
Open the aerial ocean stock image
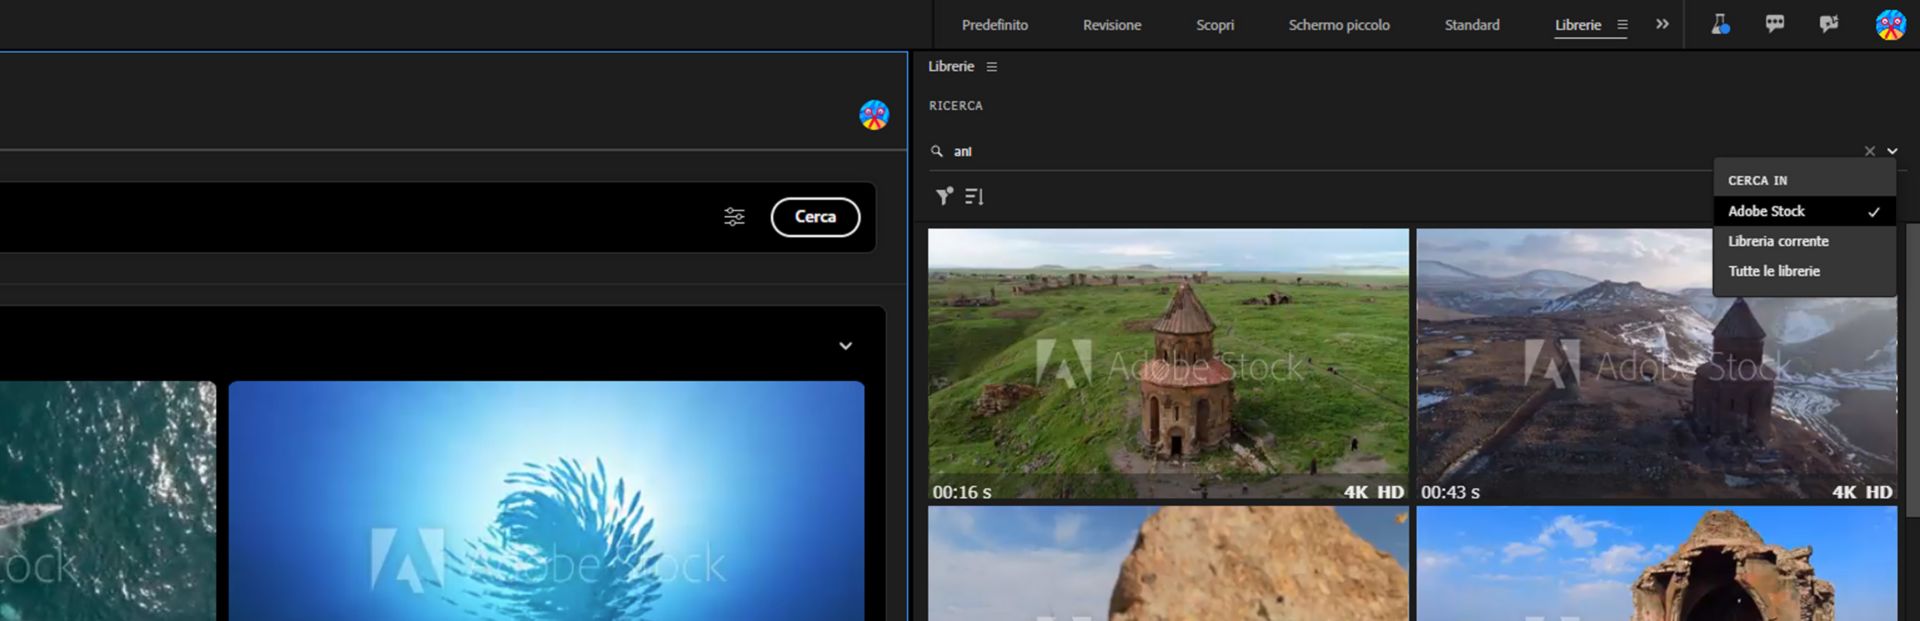(x=108, y=501)
